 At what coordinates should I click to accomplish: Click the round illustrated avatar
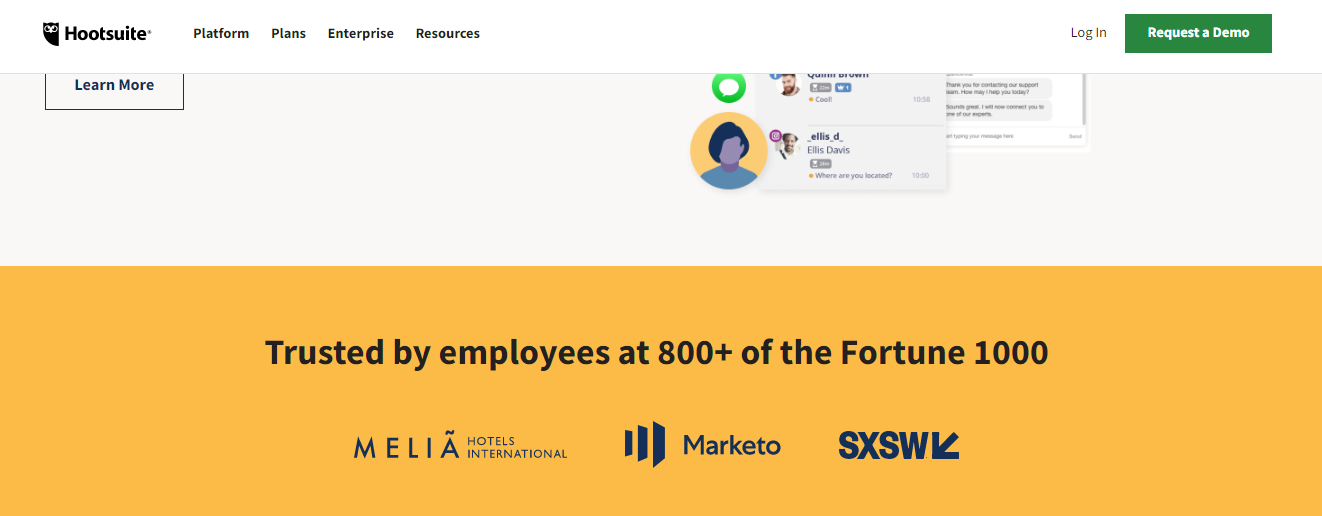729,151
